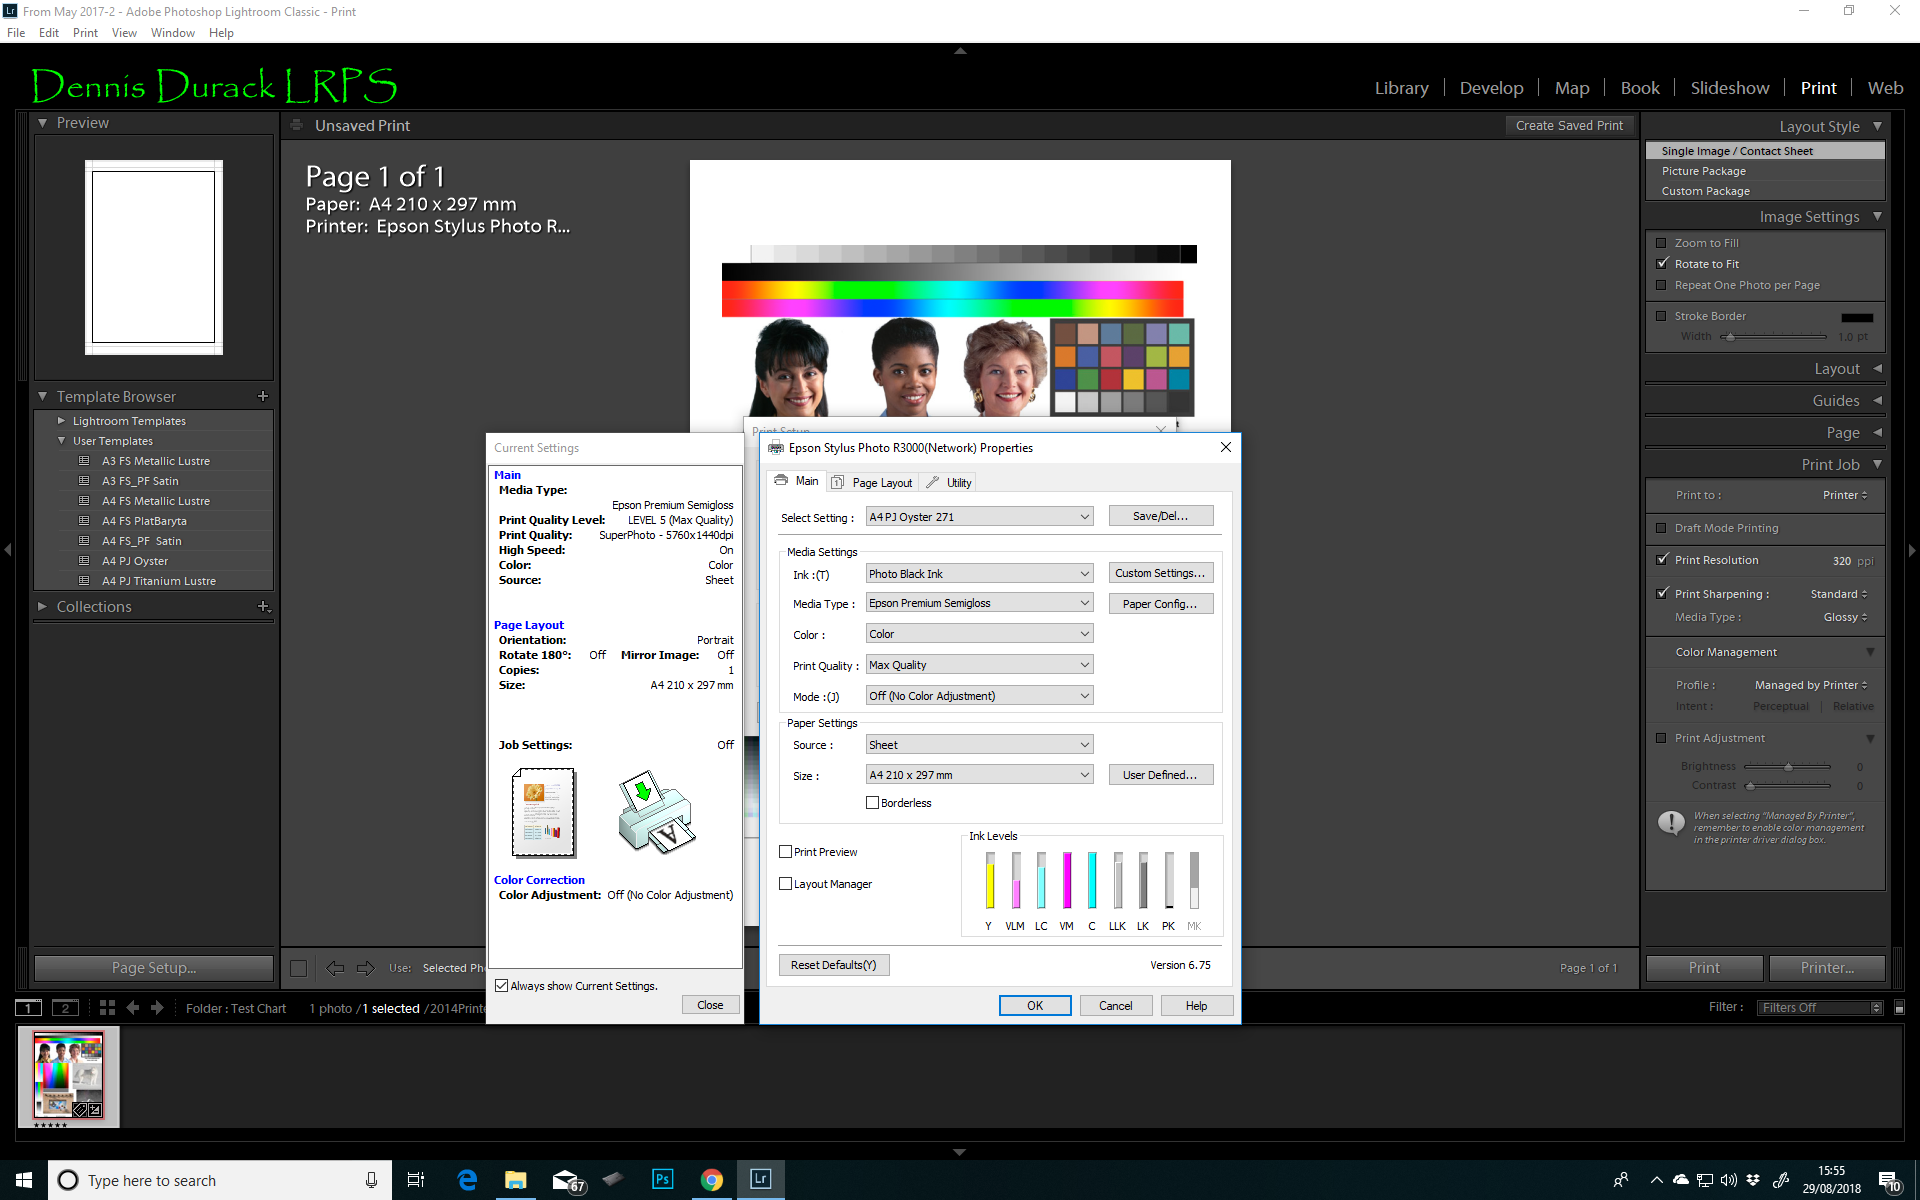Open paper Source dropdown Sheet
The width and height of the screenshot is (1920, 1200).
coord(979,745)
